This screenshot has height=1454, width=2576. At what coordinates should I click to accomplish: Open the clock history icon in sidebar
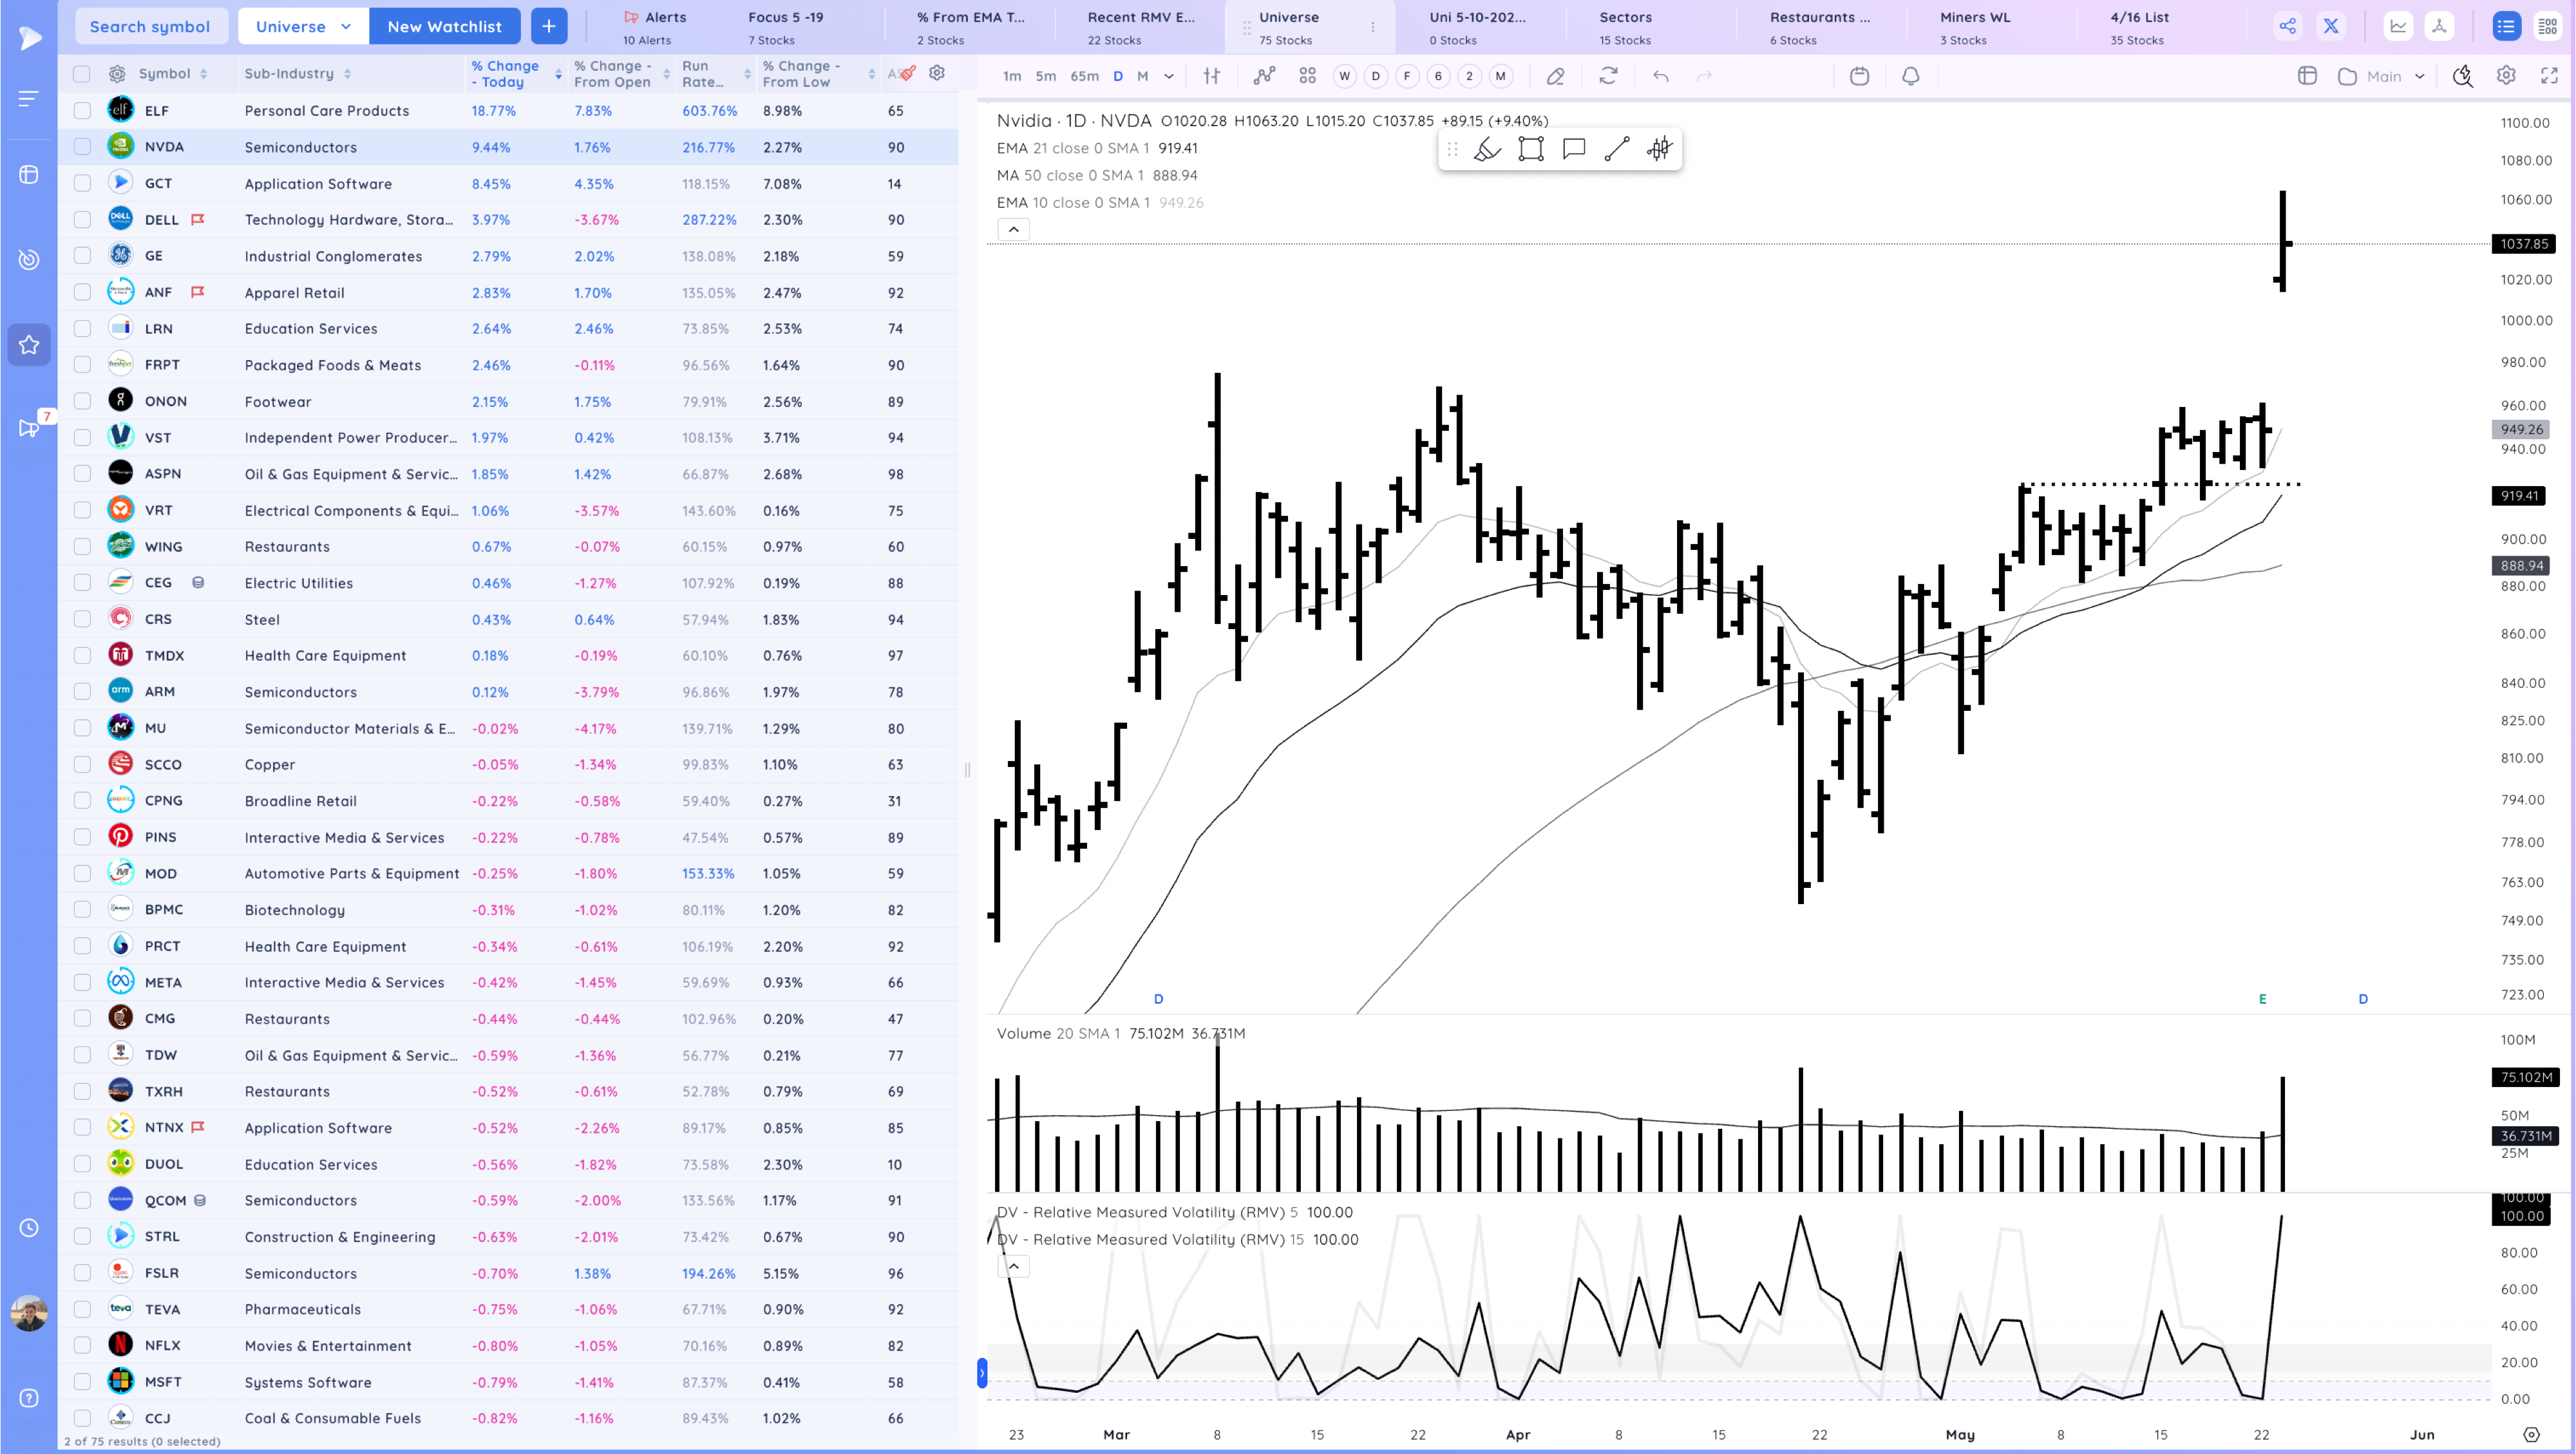pos(29,1227)
